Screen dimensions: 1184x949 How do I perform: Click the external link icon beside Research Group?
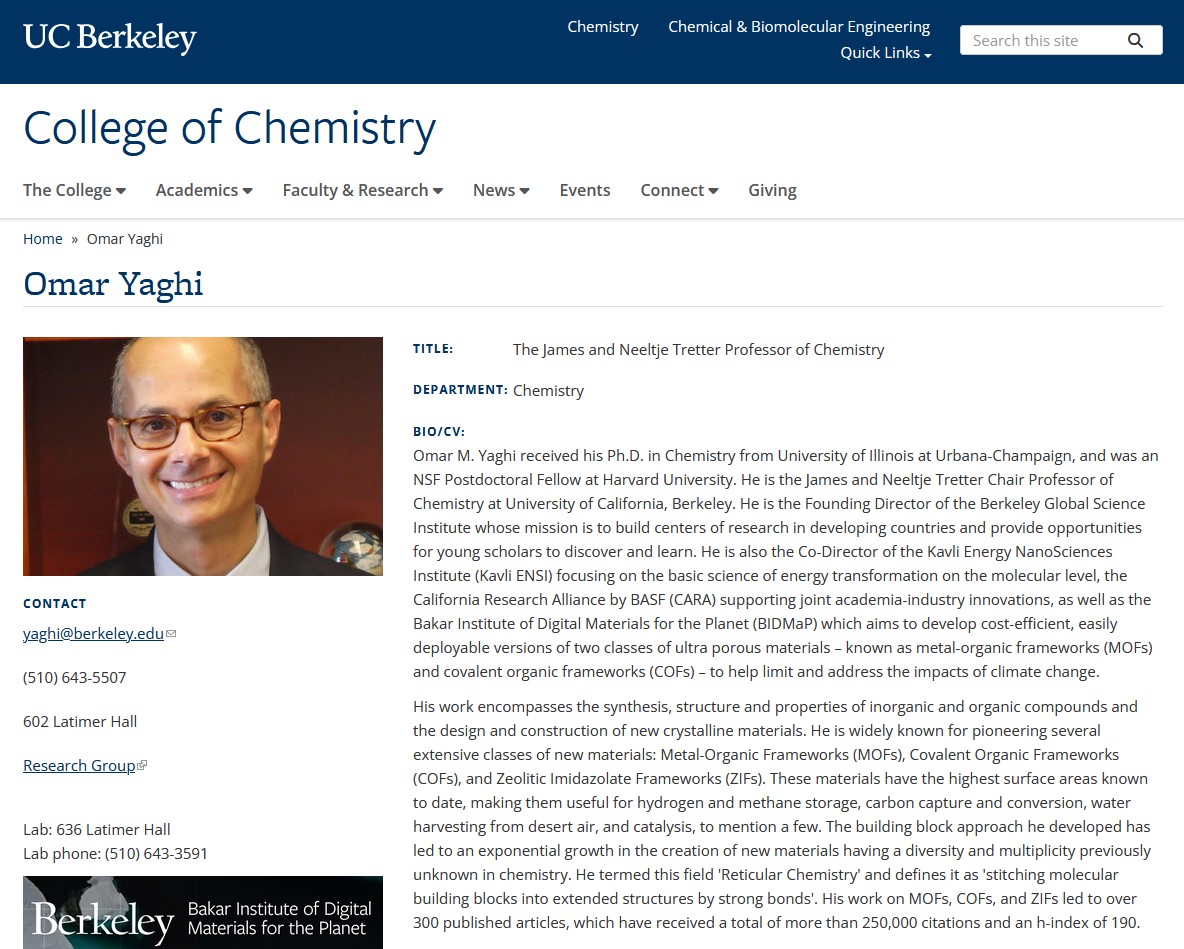click(x=142, y=765)
